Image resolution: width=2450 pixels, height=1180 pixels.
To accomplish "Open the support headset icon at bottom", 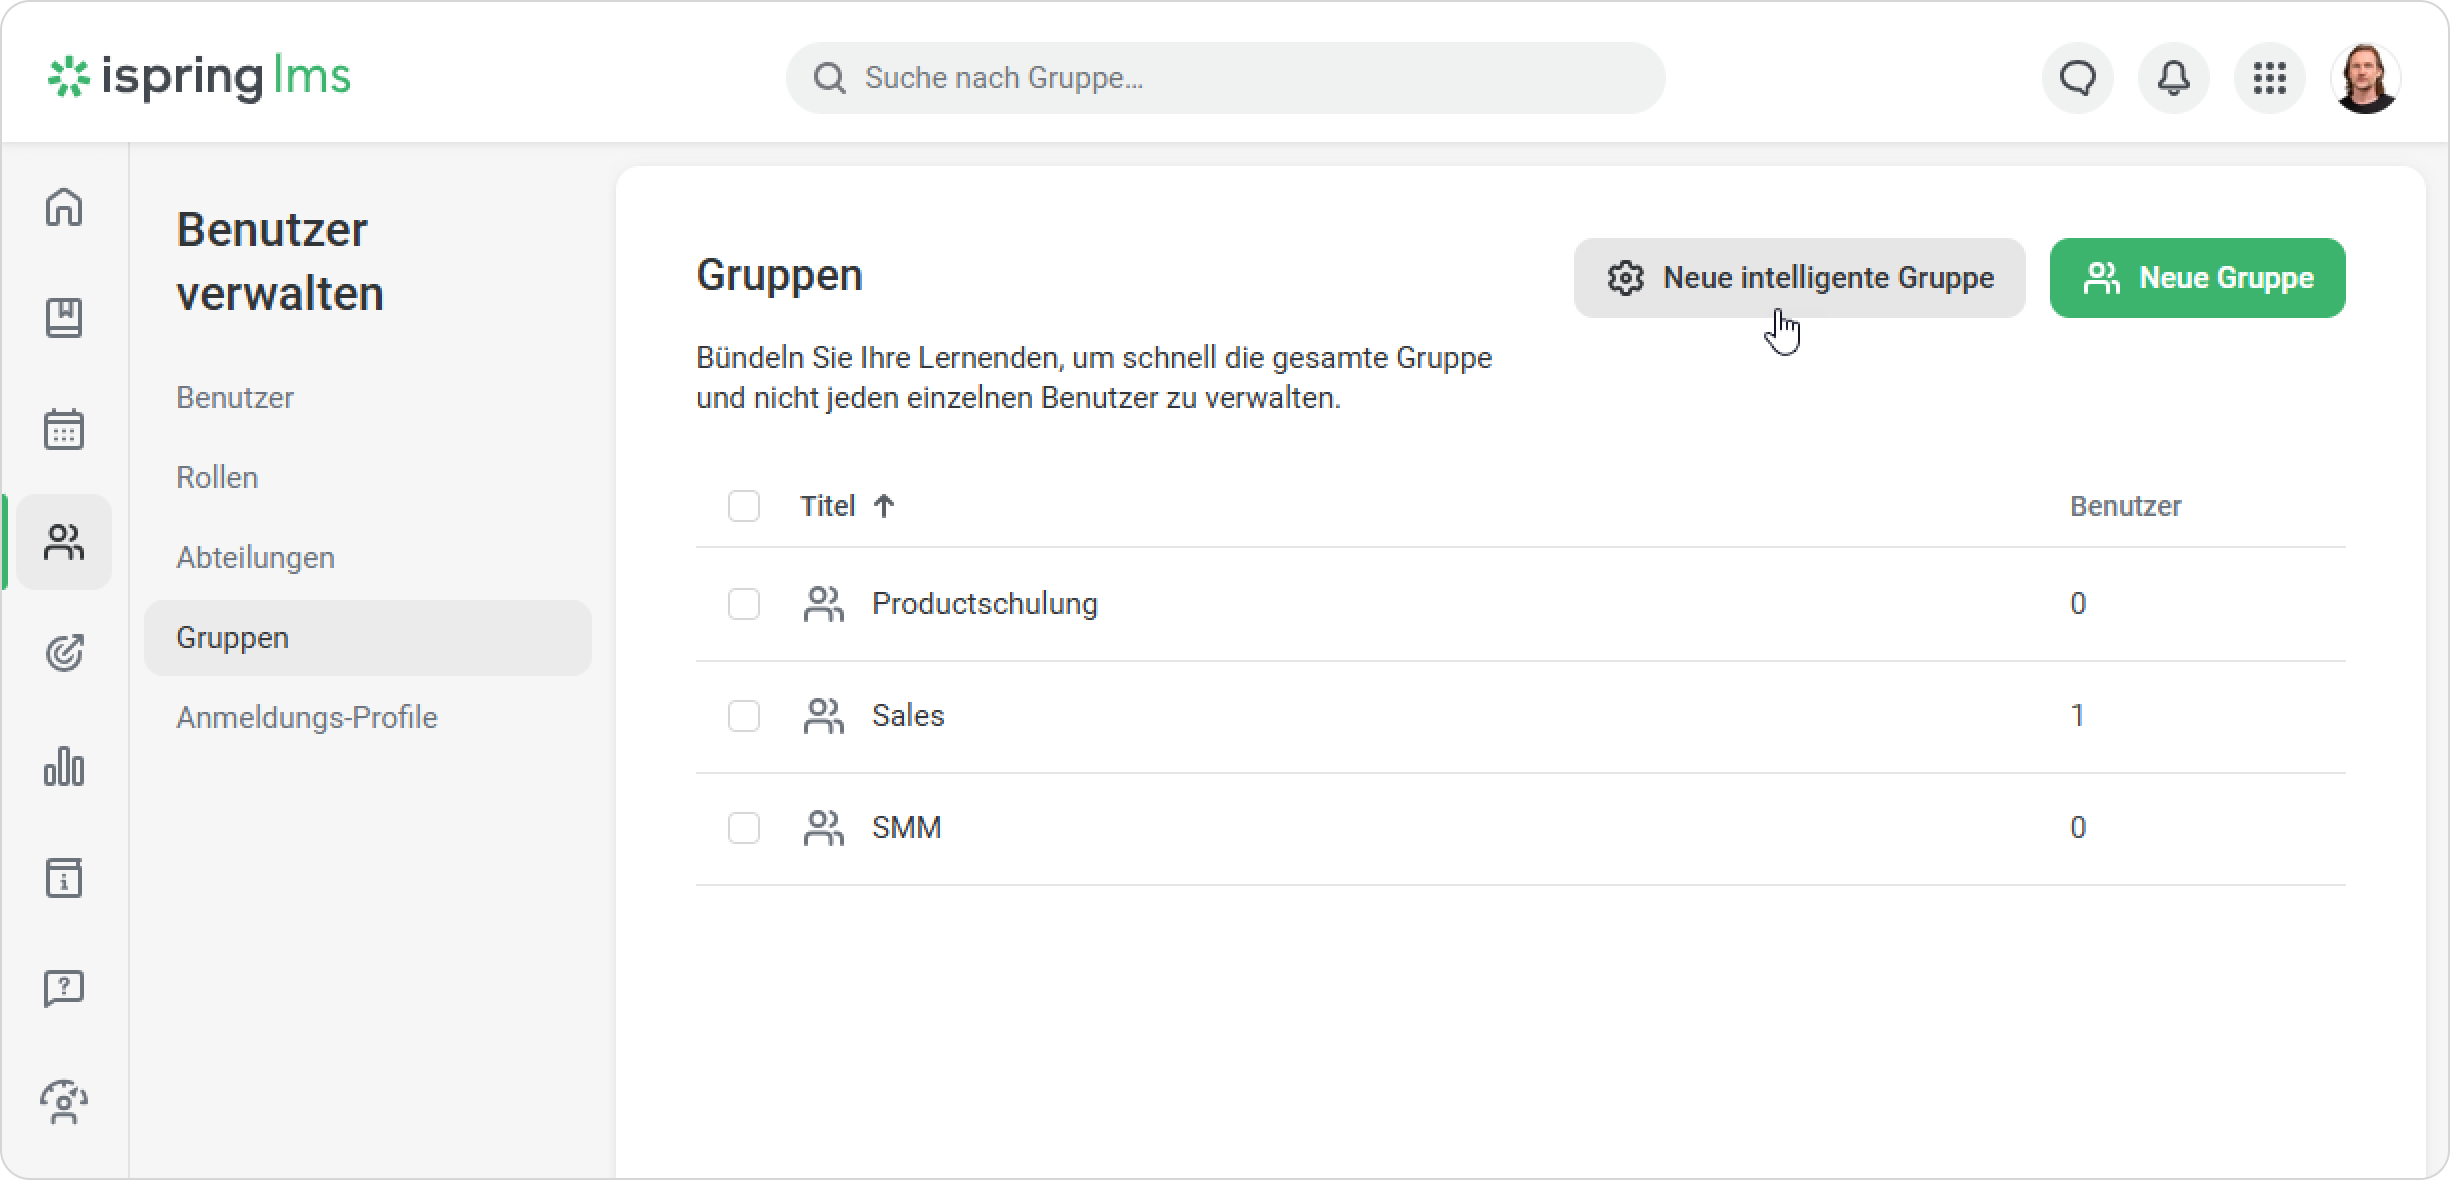I will [64, 1102].
